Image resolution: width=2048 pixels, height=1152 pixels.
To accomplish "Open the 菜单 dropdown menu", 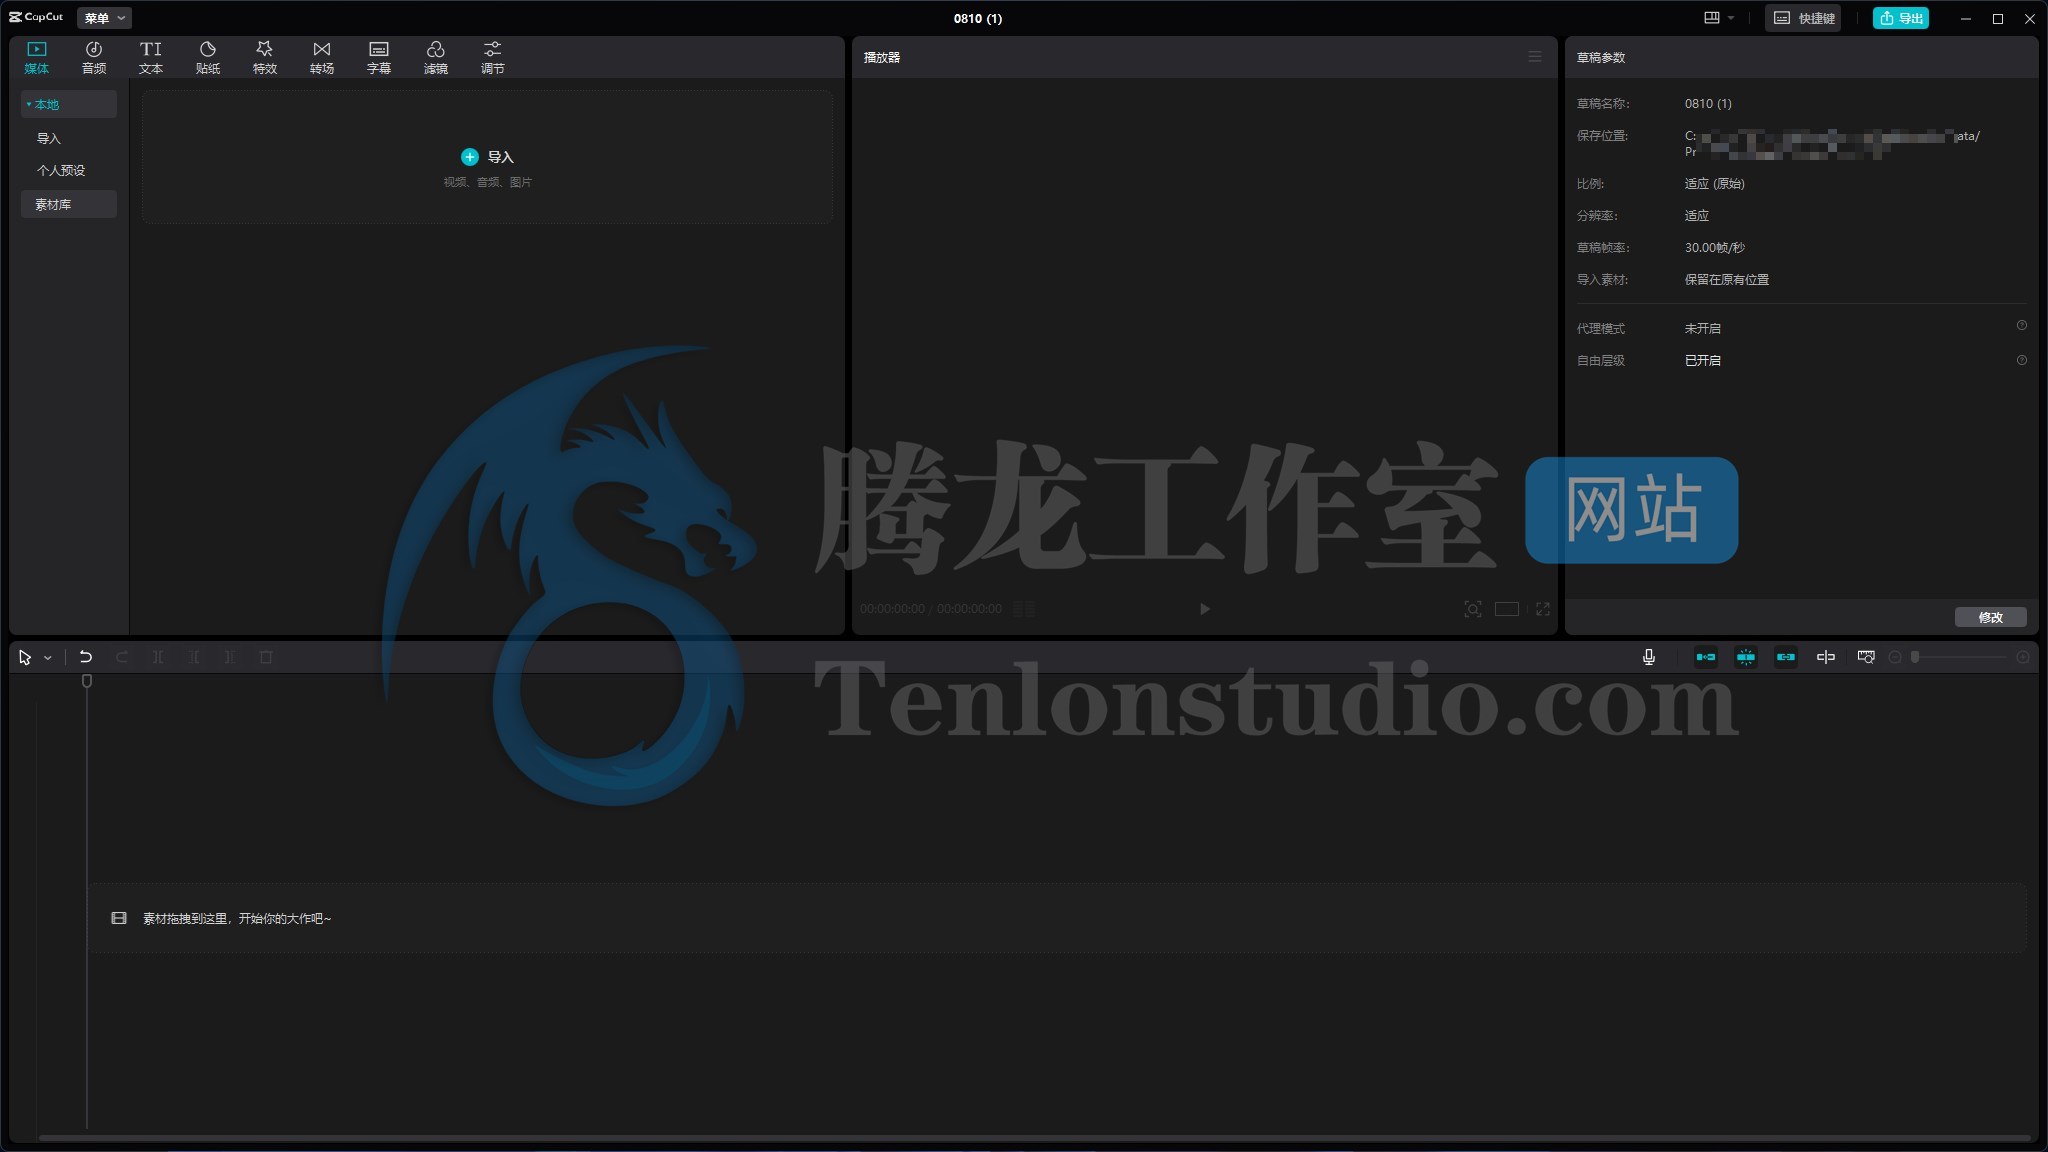I will pos(104,18).
